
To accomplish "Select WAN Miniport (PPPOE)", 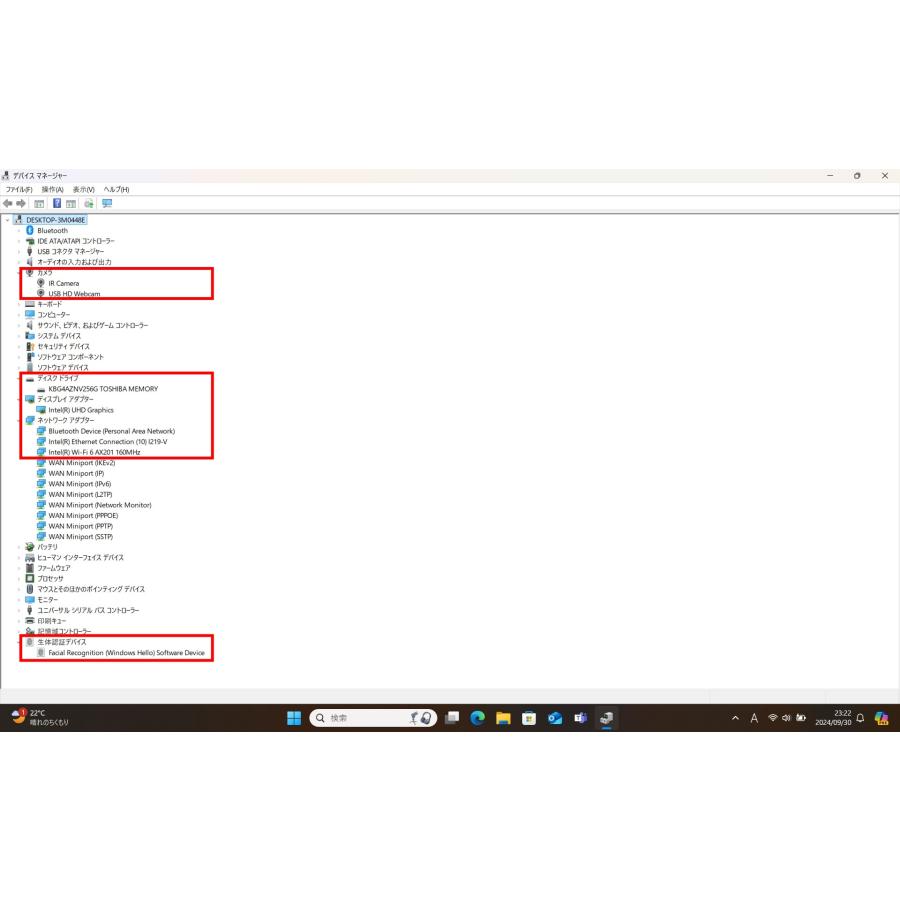I will coord(83,515).
